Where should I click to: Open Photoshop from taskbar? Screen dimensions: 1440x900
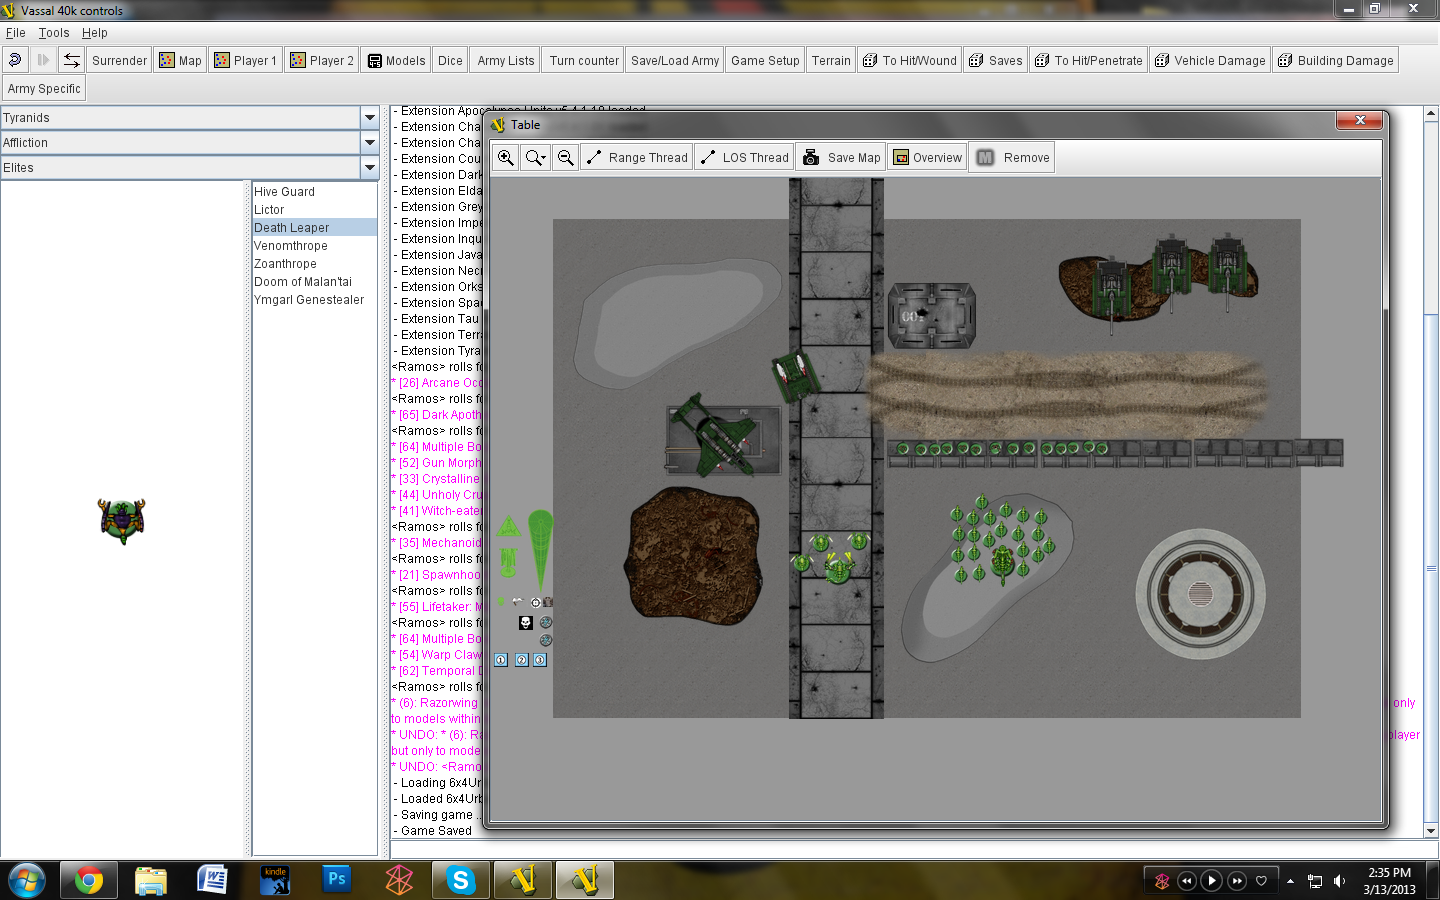coord(337,880)
